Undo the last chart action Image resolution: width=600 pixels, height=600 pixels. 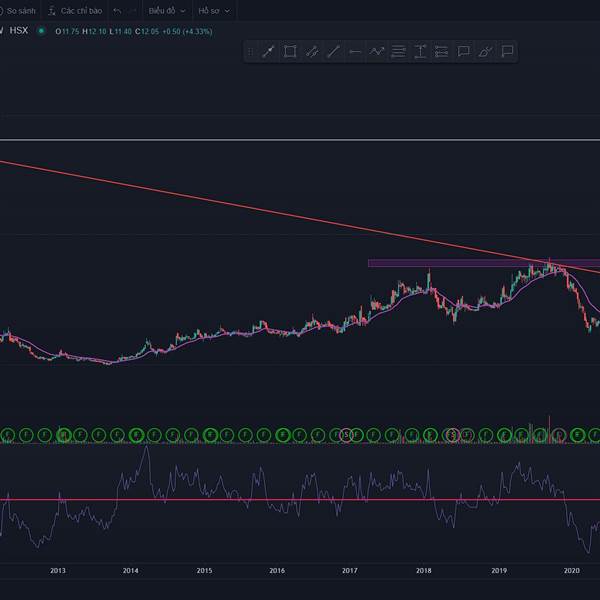117,11
